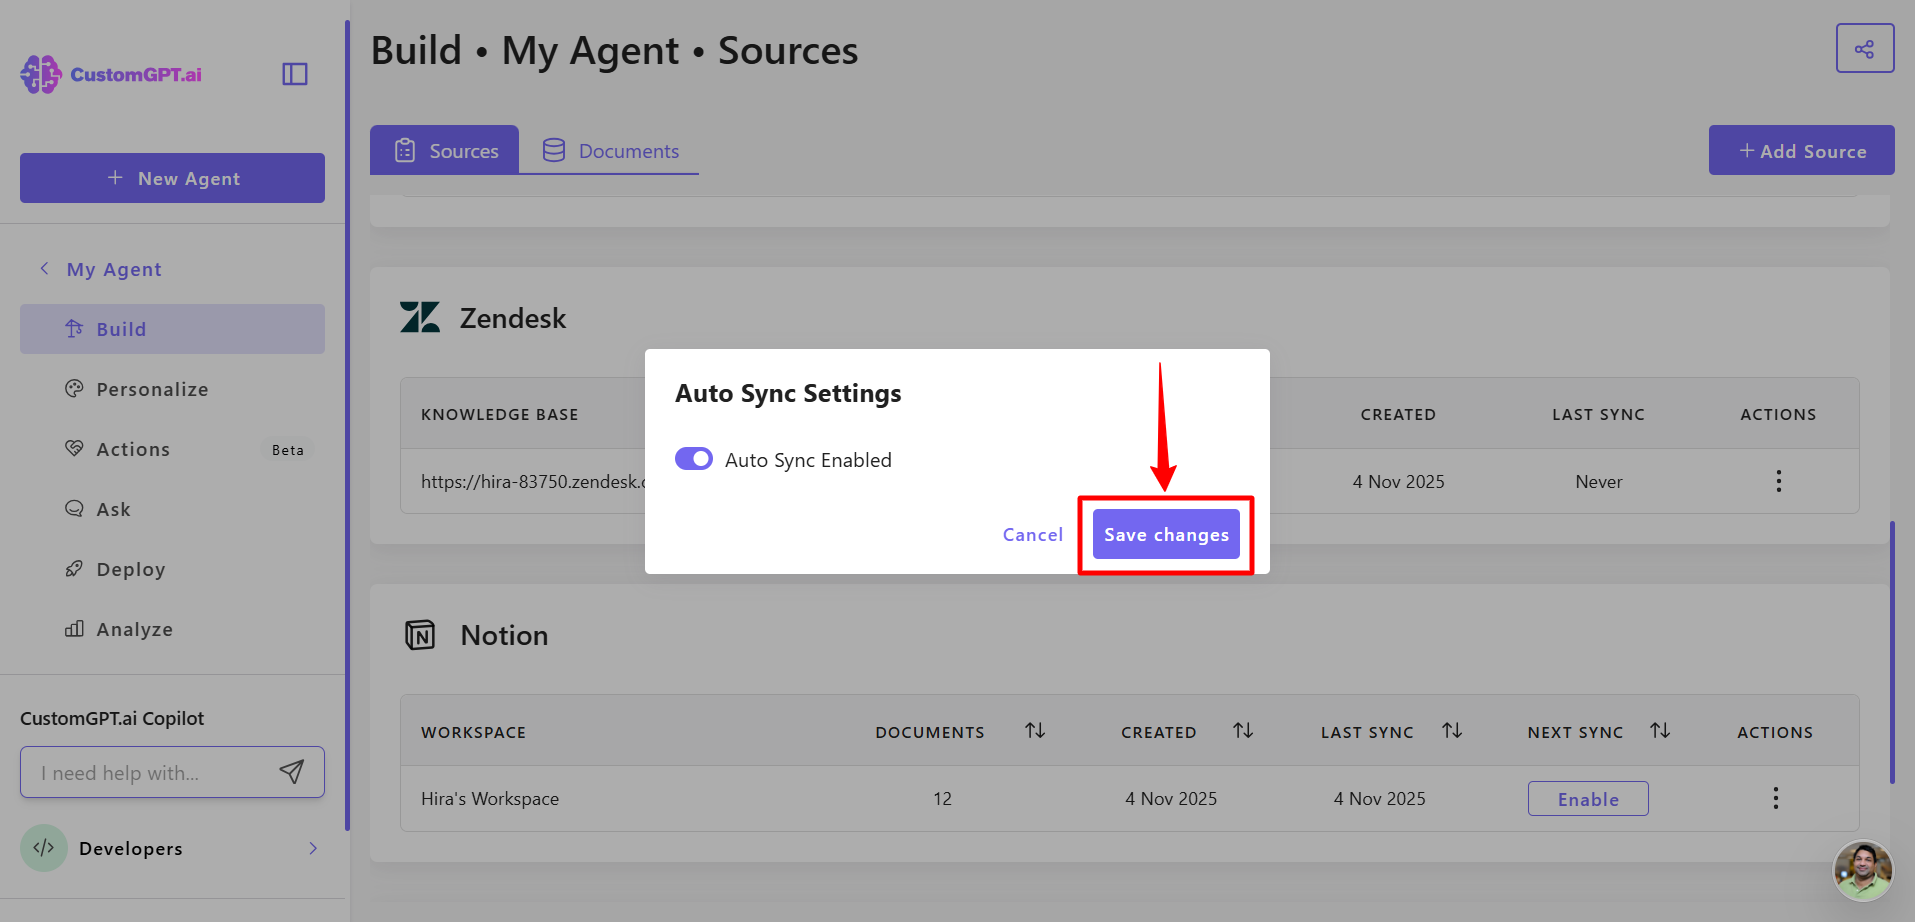Switch to the Documents tab
The width and height of the screenshot is (1920, 922).
(610, 150)
